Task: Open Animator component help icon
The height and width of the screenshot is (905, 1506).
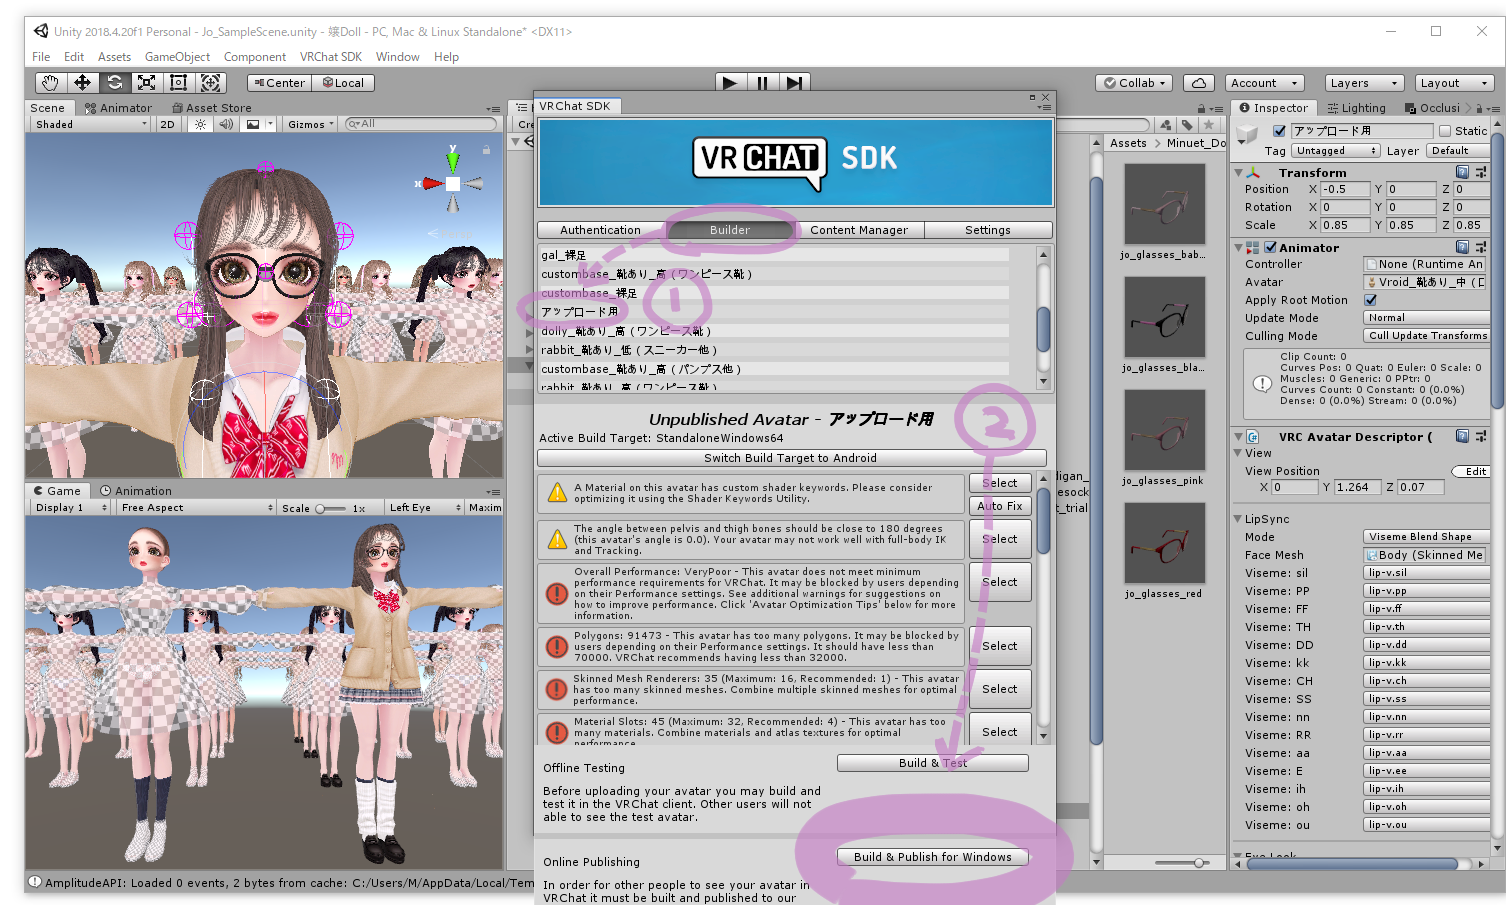Action: [x=1462, y=247]
